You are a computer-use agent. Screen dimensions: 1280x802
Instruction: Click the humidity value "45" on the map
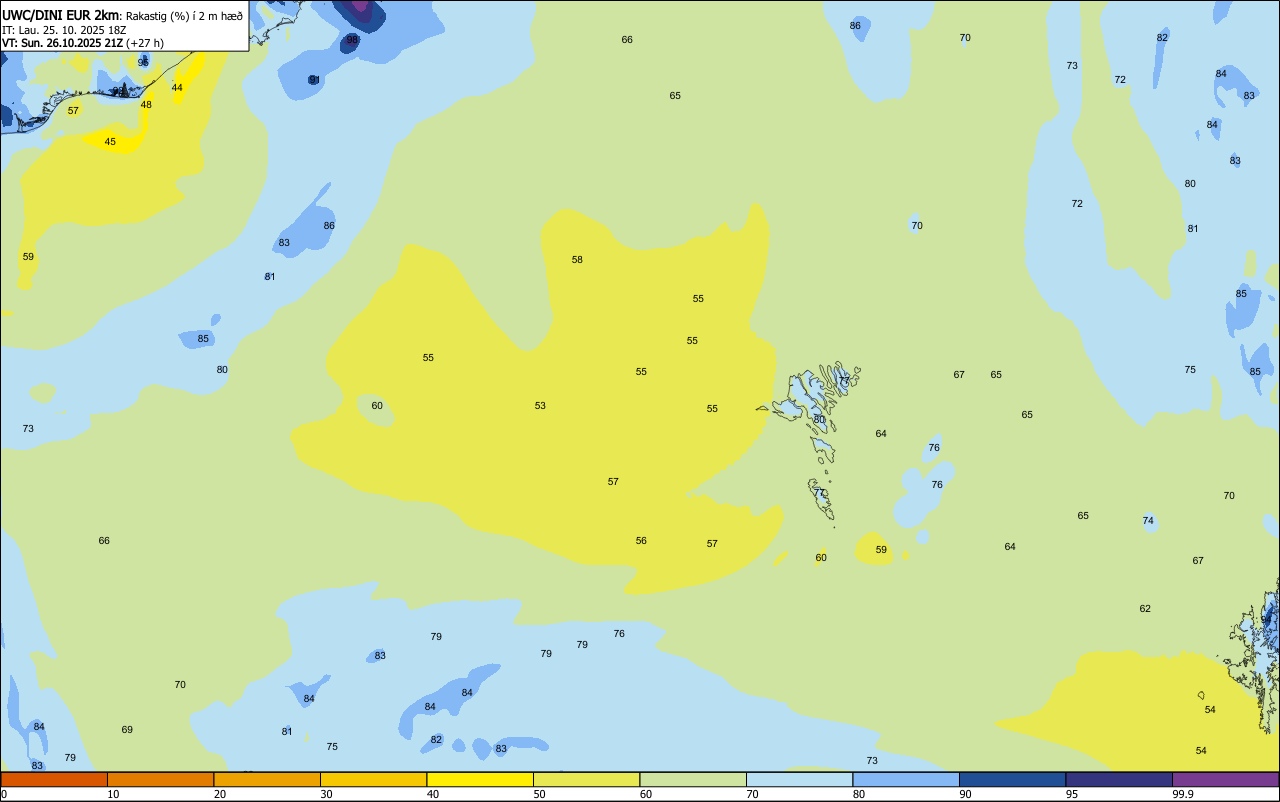[110, 142]
